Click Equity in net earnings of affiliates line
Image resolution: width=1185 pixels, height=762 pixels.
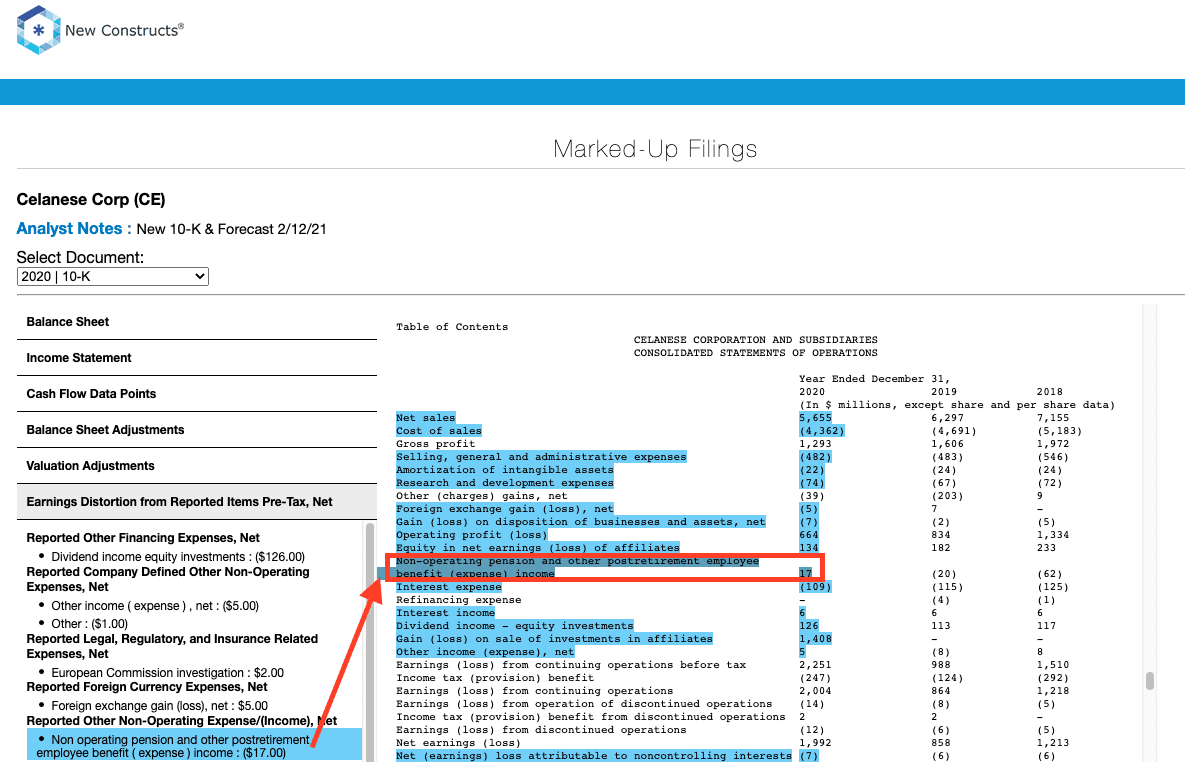pyautogui.click(x=537, y=547)
